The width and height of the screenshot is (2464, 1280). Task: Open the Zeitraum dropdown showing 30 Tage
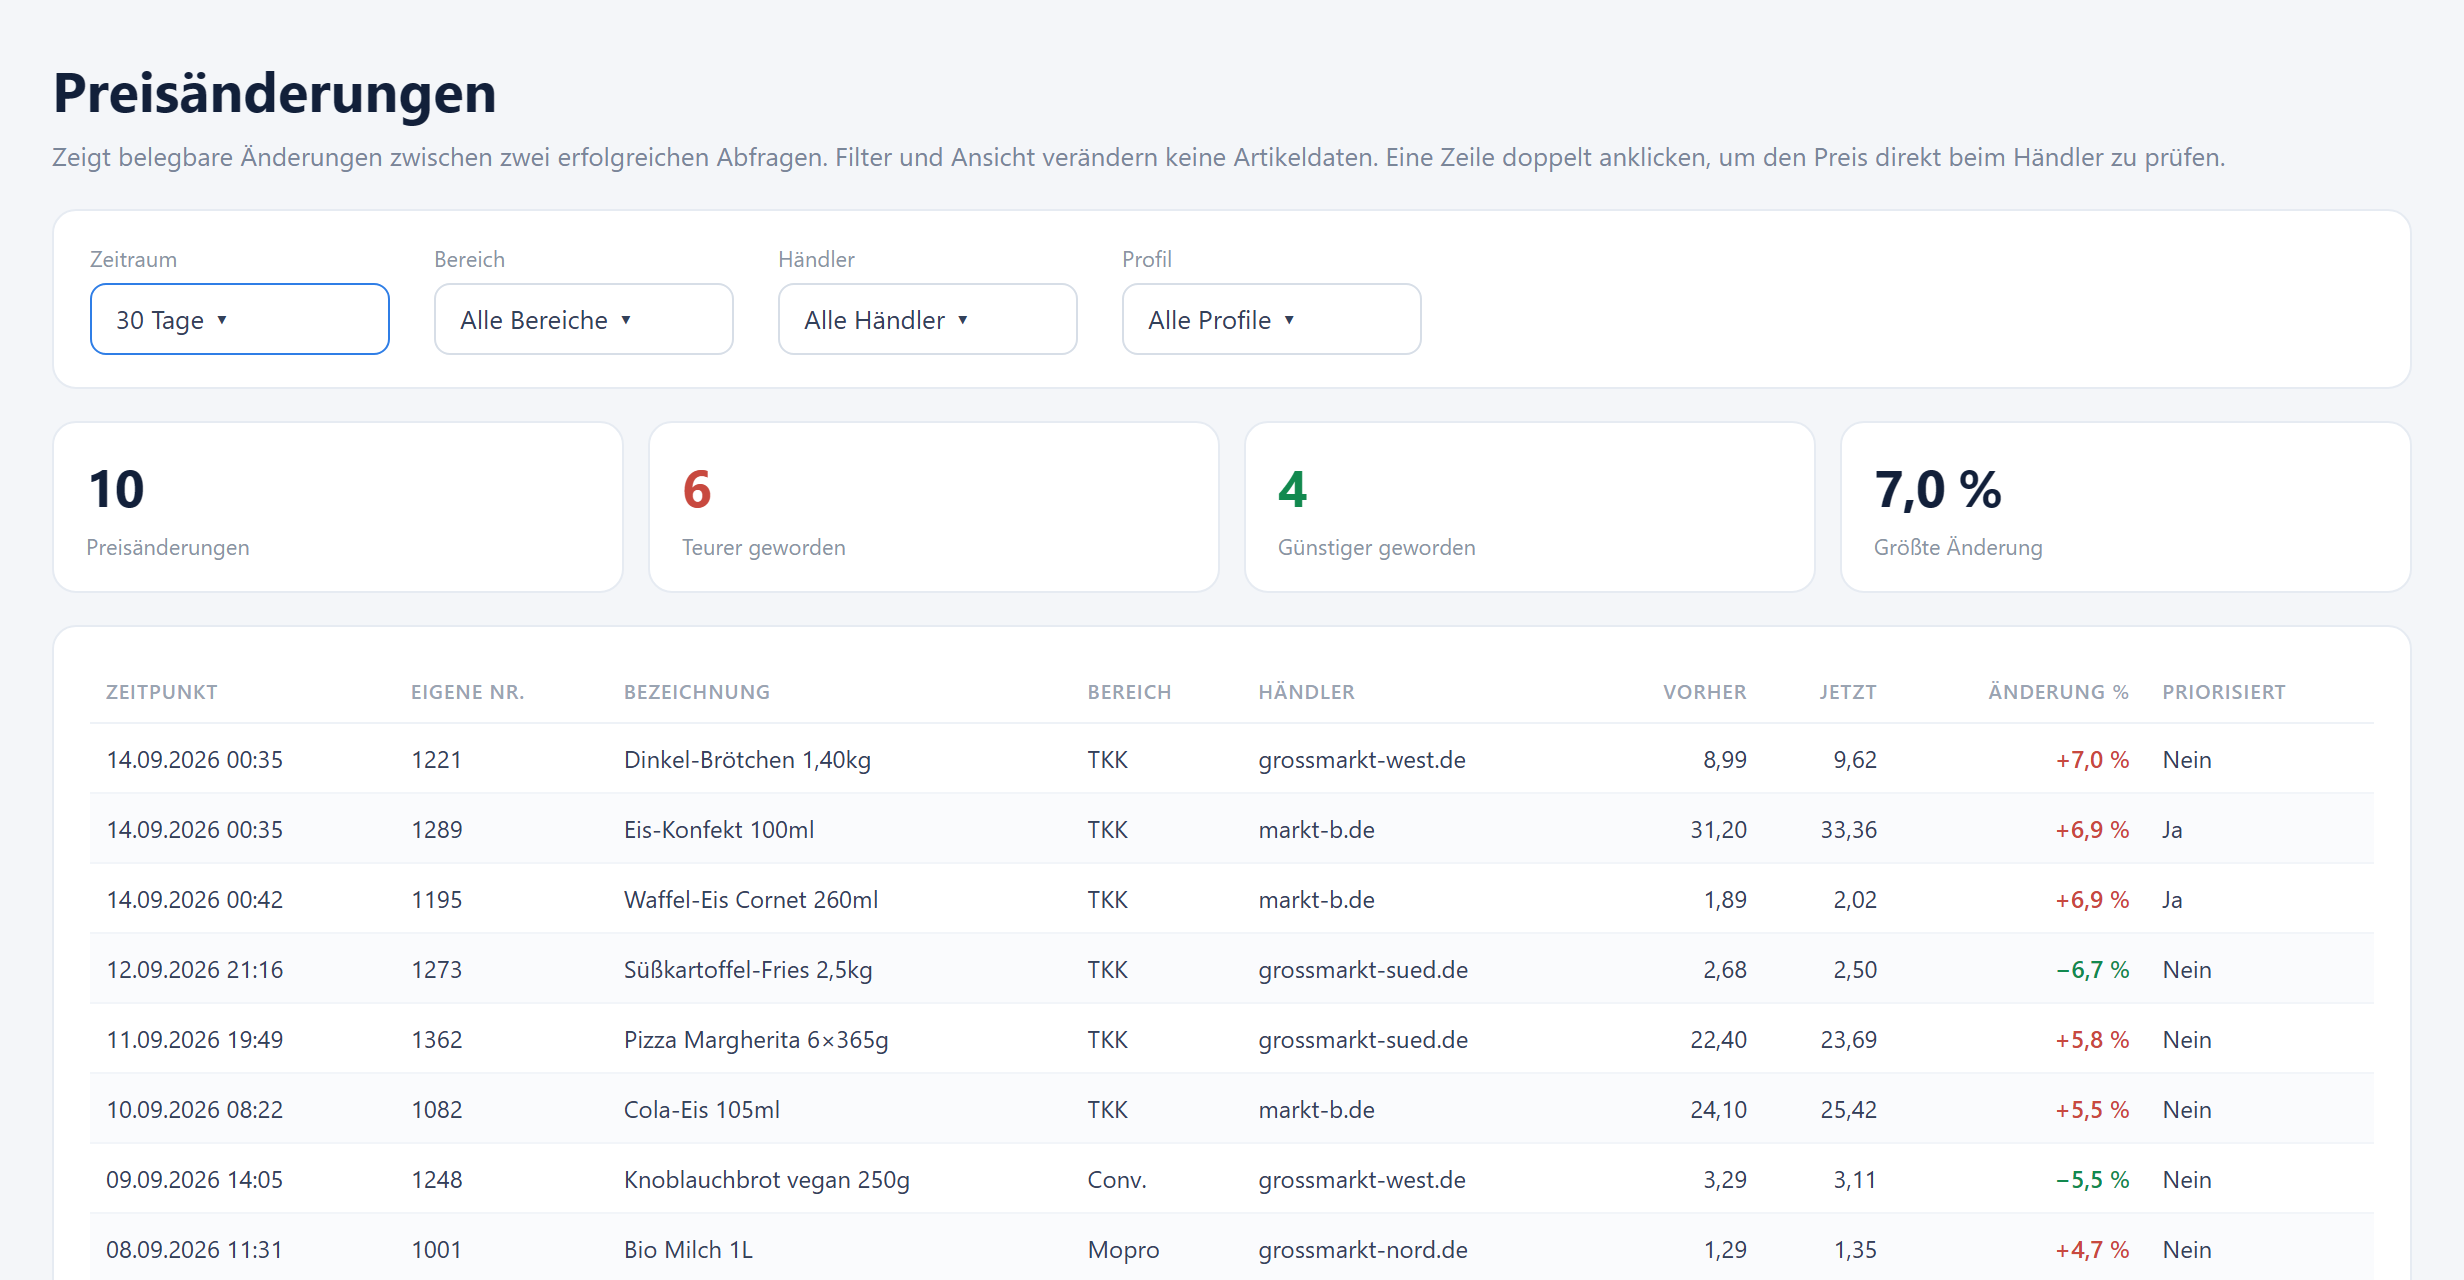pyautogui.click(x=239, y=319)
